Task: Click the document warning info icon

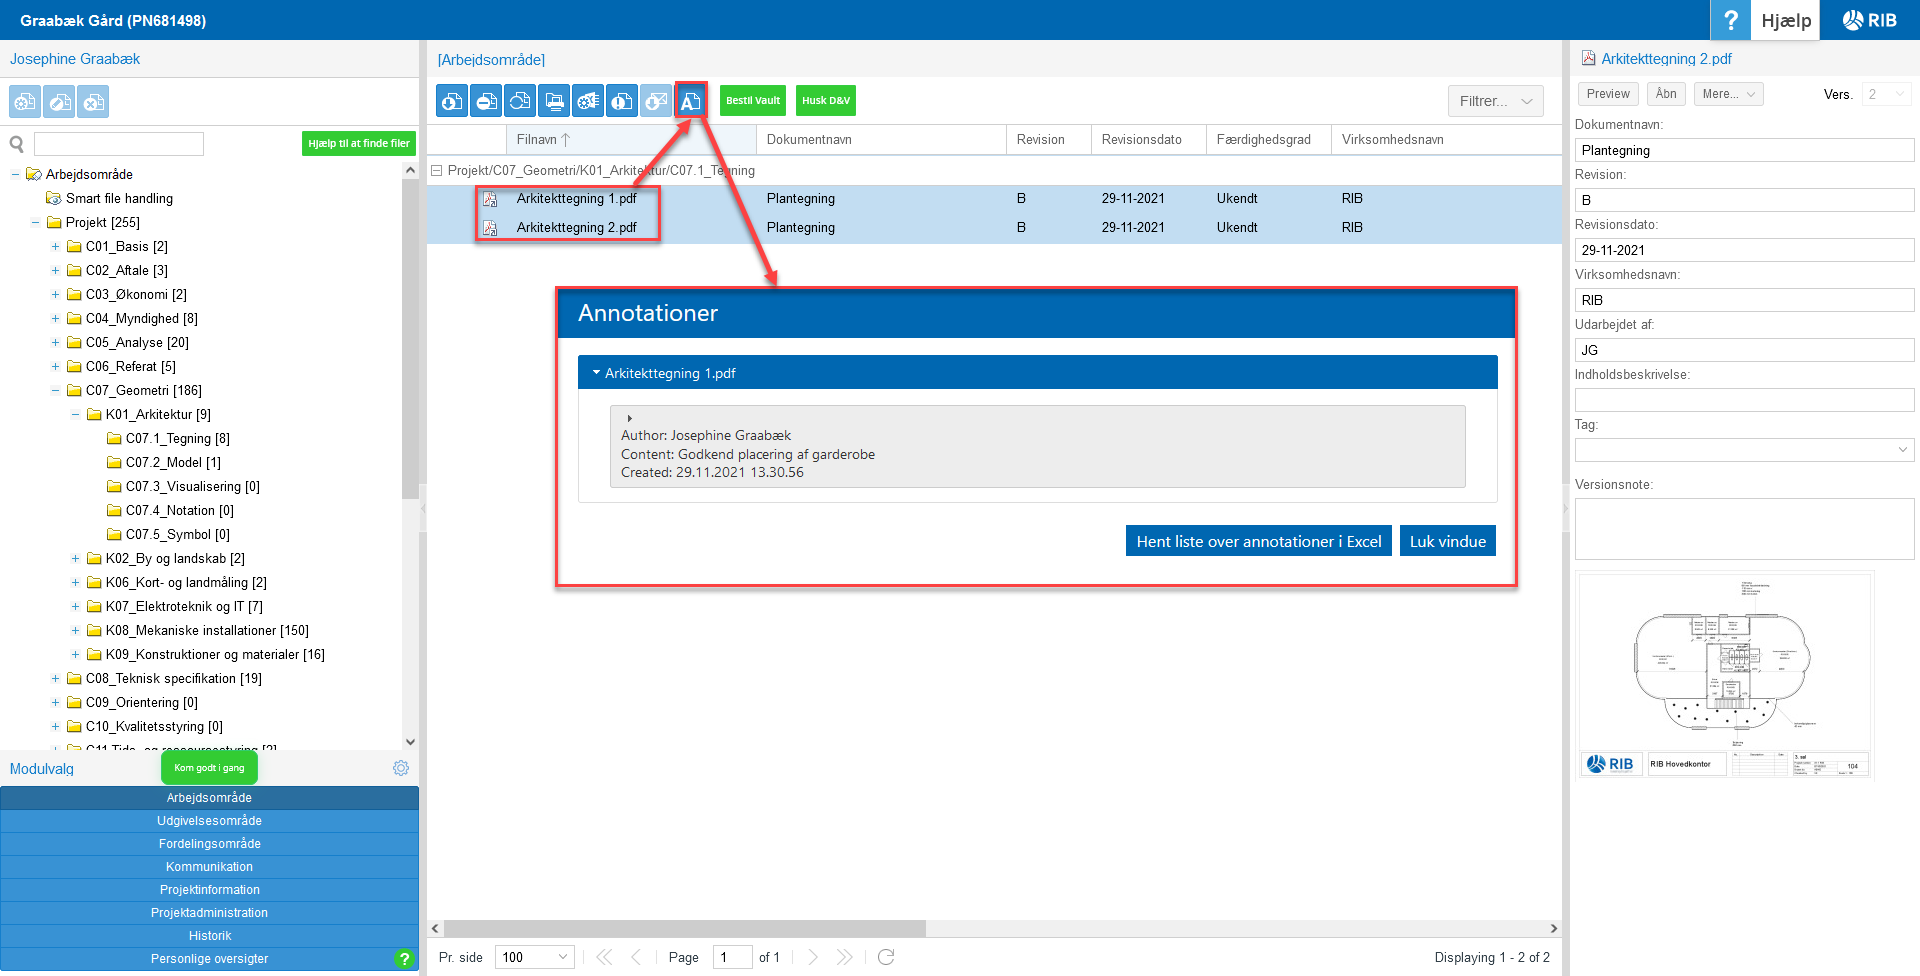Action: point(622,101)
